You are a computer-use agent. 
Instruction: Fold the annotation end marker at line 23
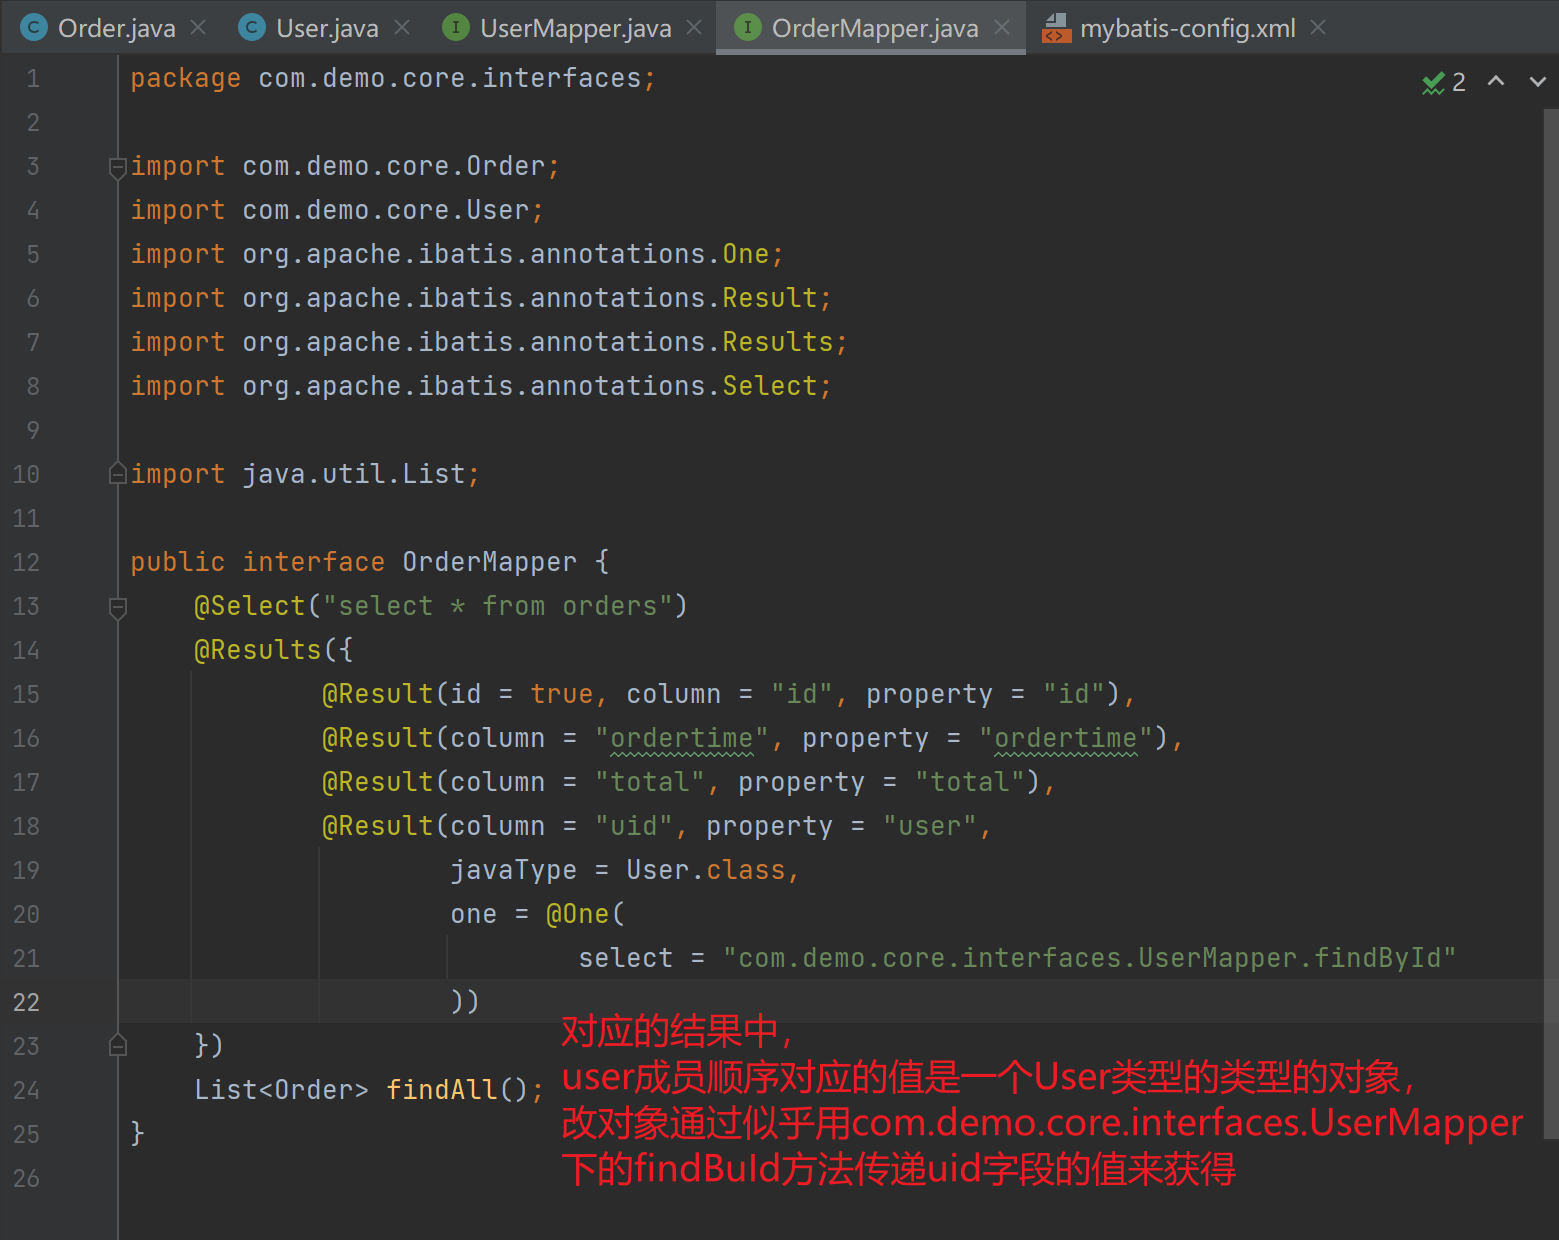[x=117, y=1045]
